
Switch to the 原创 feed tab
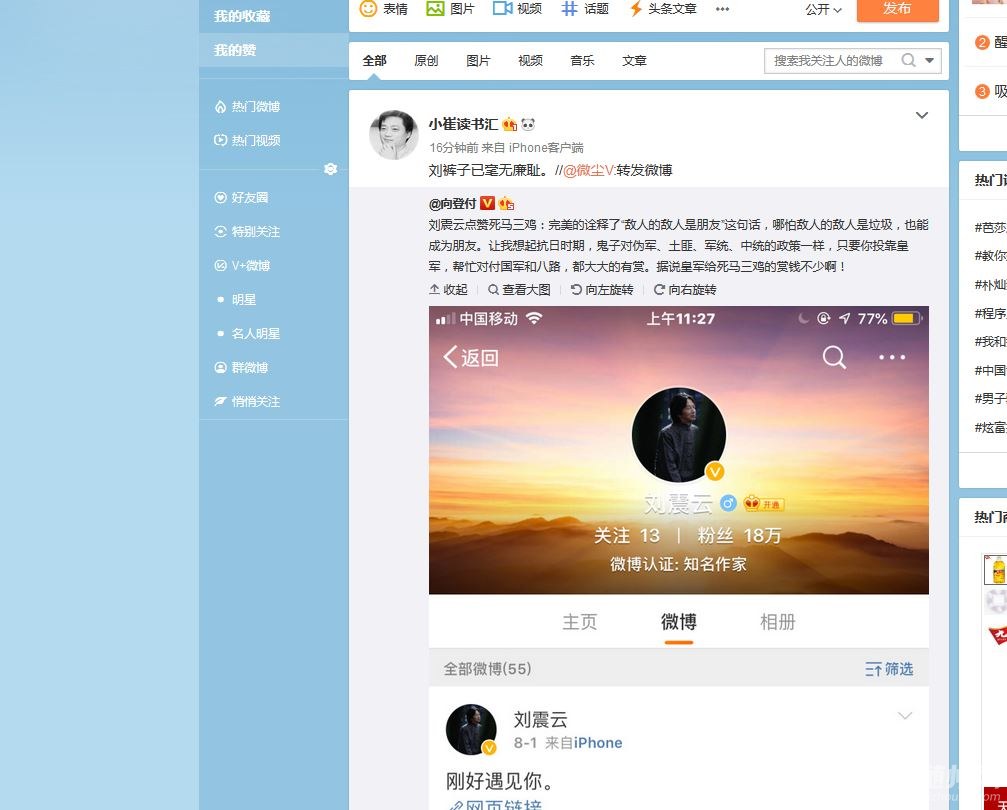tap(426, 60)
